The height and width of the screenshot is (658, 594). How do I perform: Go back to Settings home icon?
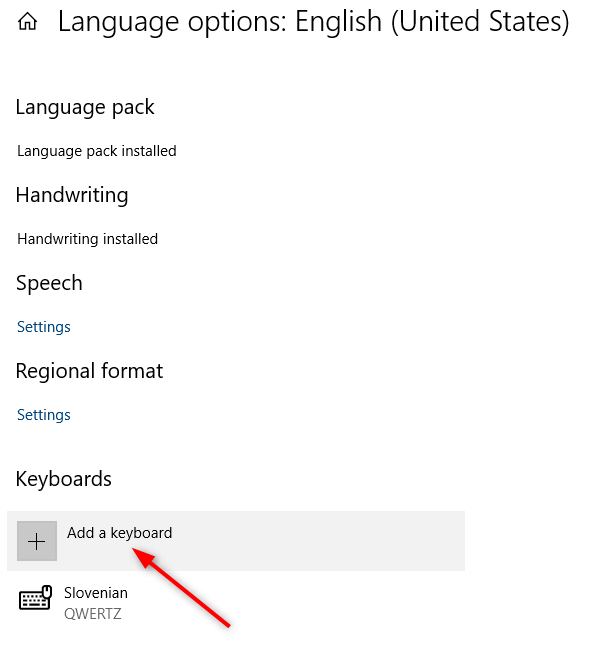click(x=28, y=21)
